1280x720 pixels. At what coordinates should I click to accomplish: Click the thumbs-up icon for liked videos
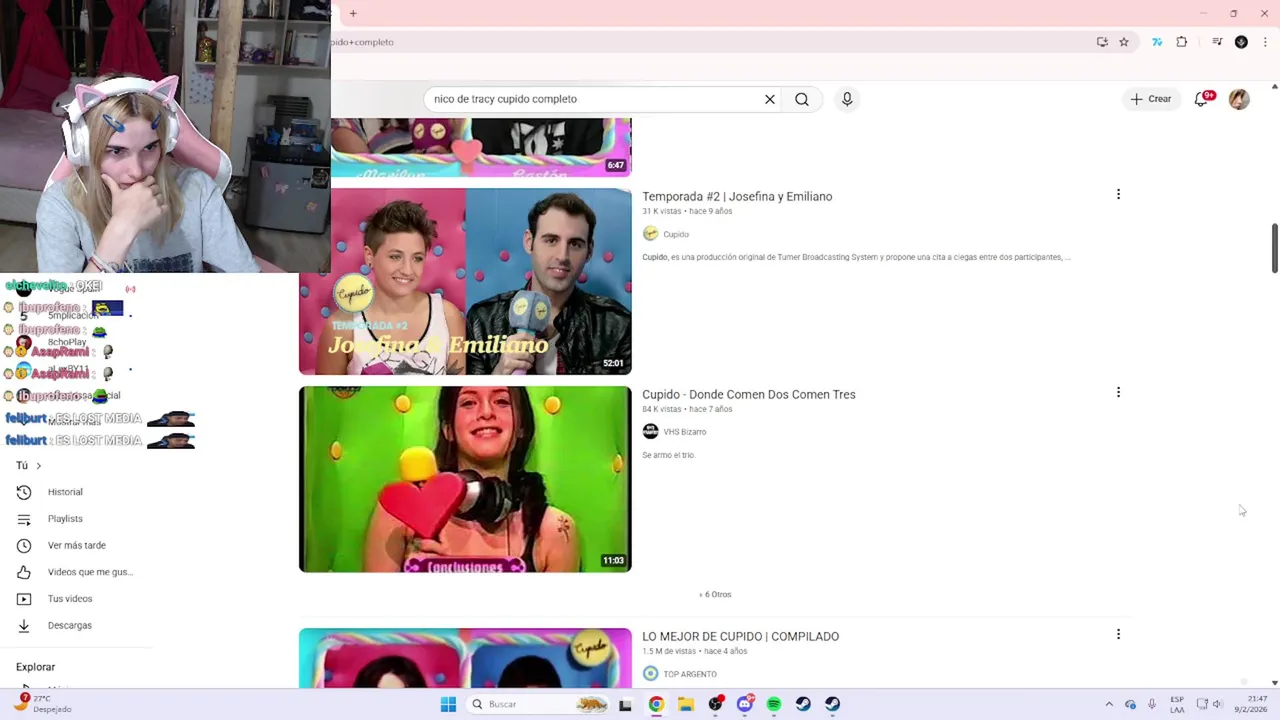pyautogui.click(x=25, y=572)
